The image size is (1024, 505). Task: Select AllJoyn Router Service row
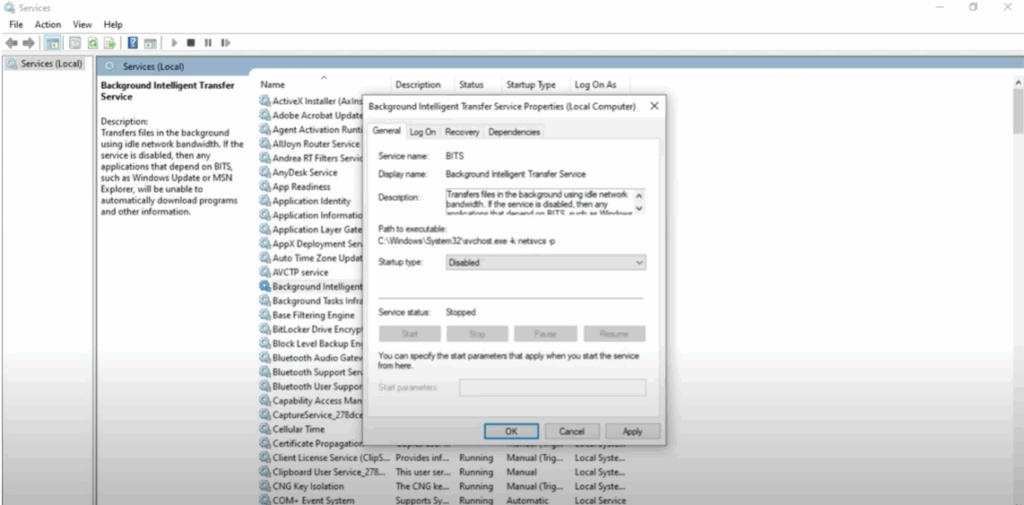[311, 144]
